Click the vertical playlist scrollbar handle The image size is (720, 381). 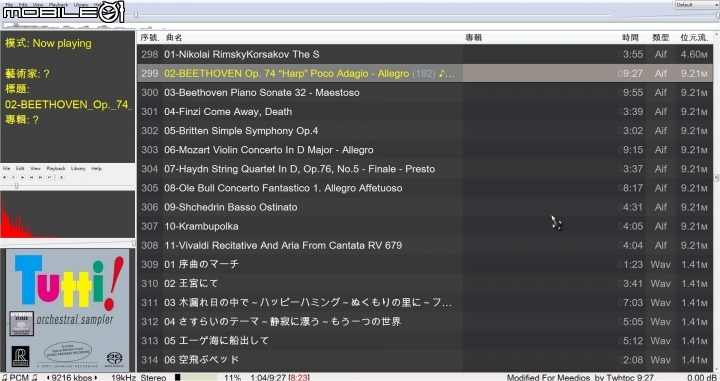coord(716,177)
